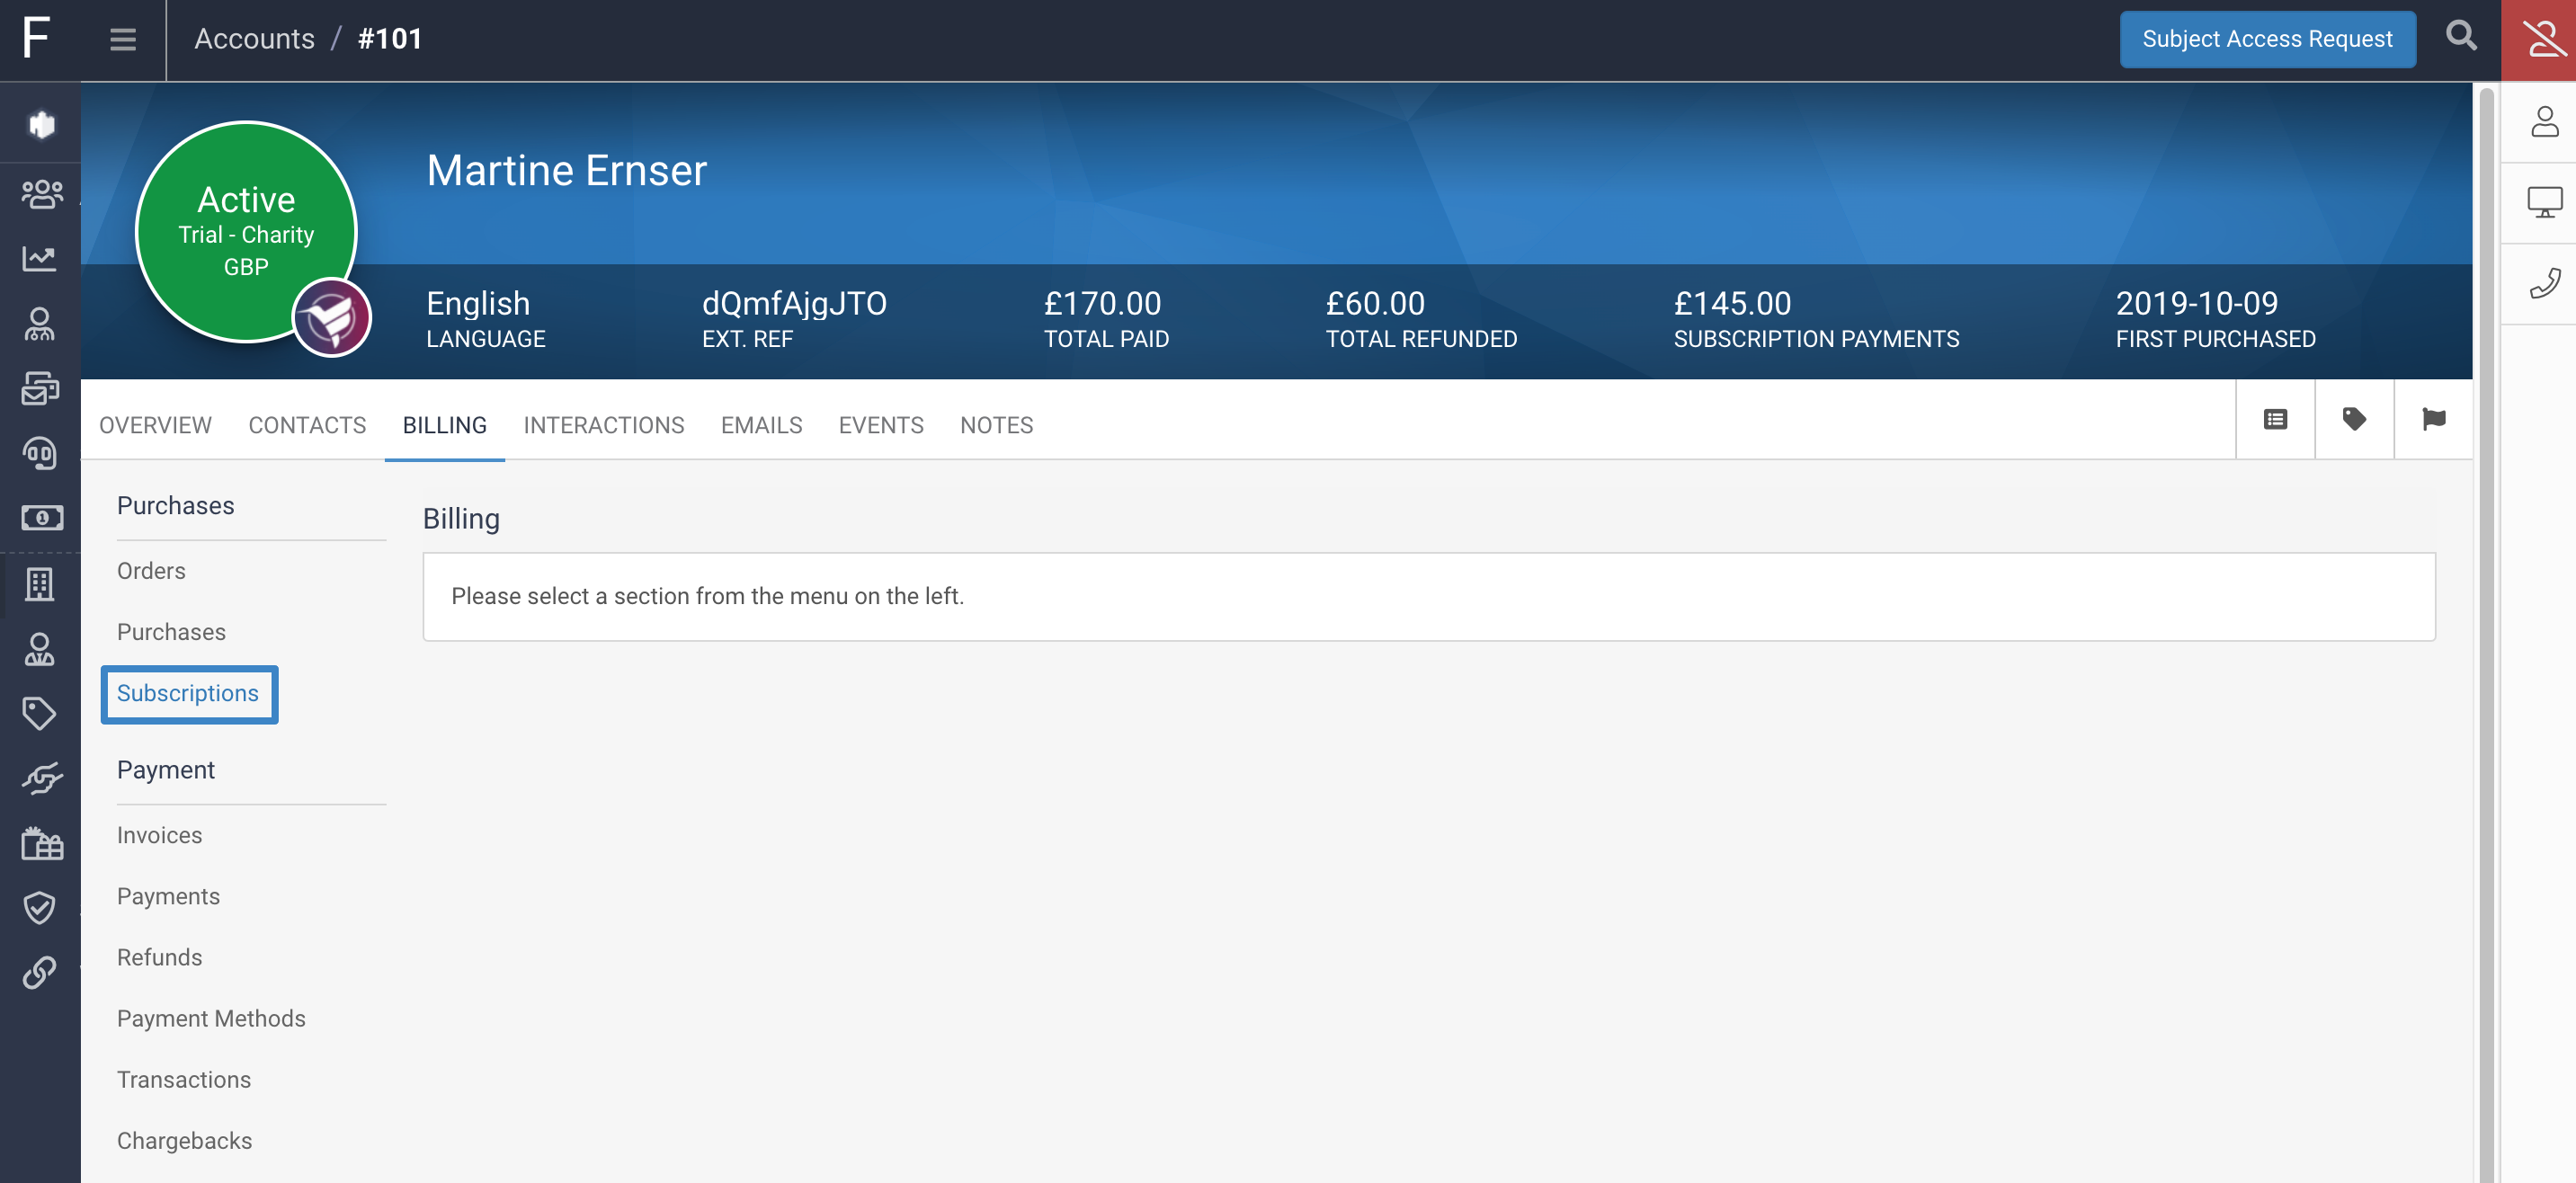Go to Accounts breadcrumb link

[254, 39]
